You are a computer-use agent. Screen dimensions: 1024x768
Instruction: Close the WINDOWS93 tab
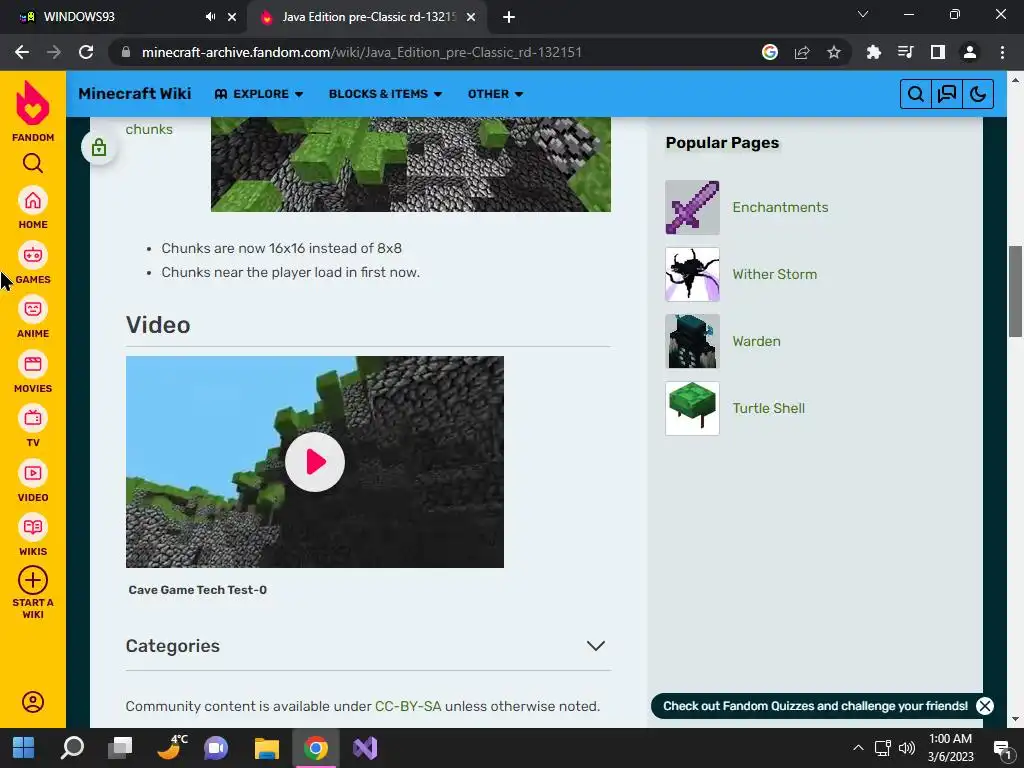pyautogui.click(x=232, y=17)
